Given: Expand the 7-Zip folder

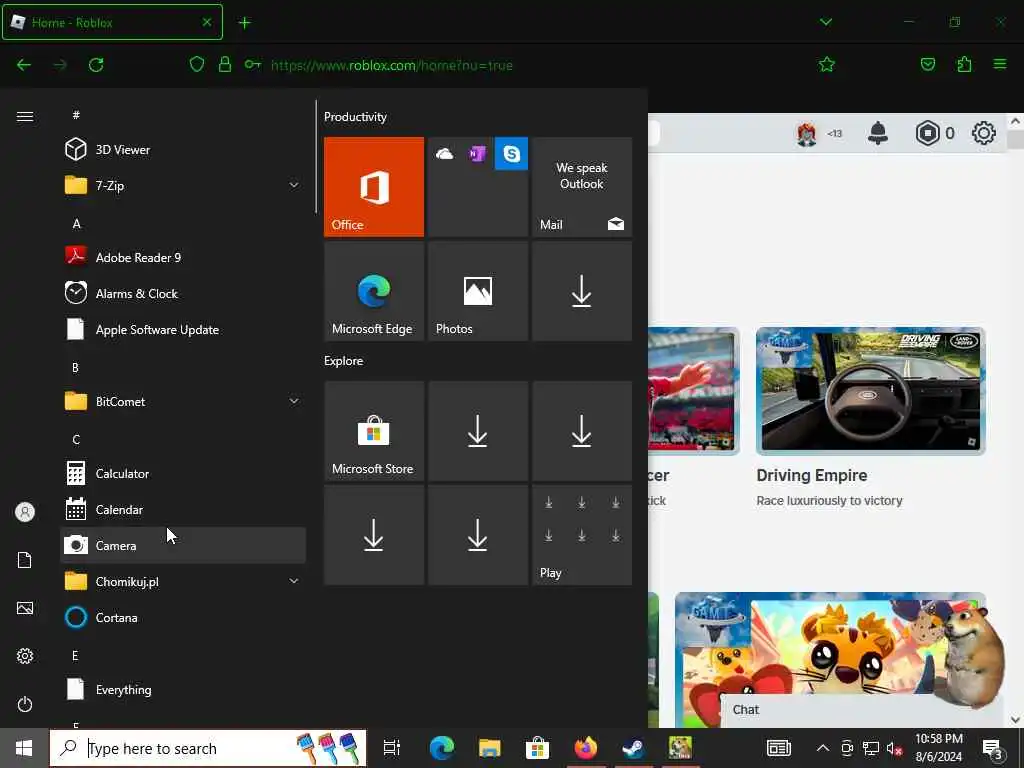Looking at the screenshot, I should [x=294, y=185].
